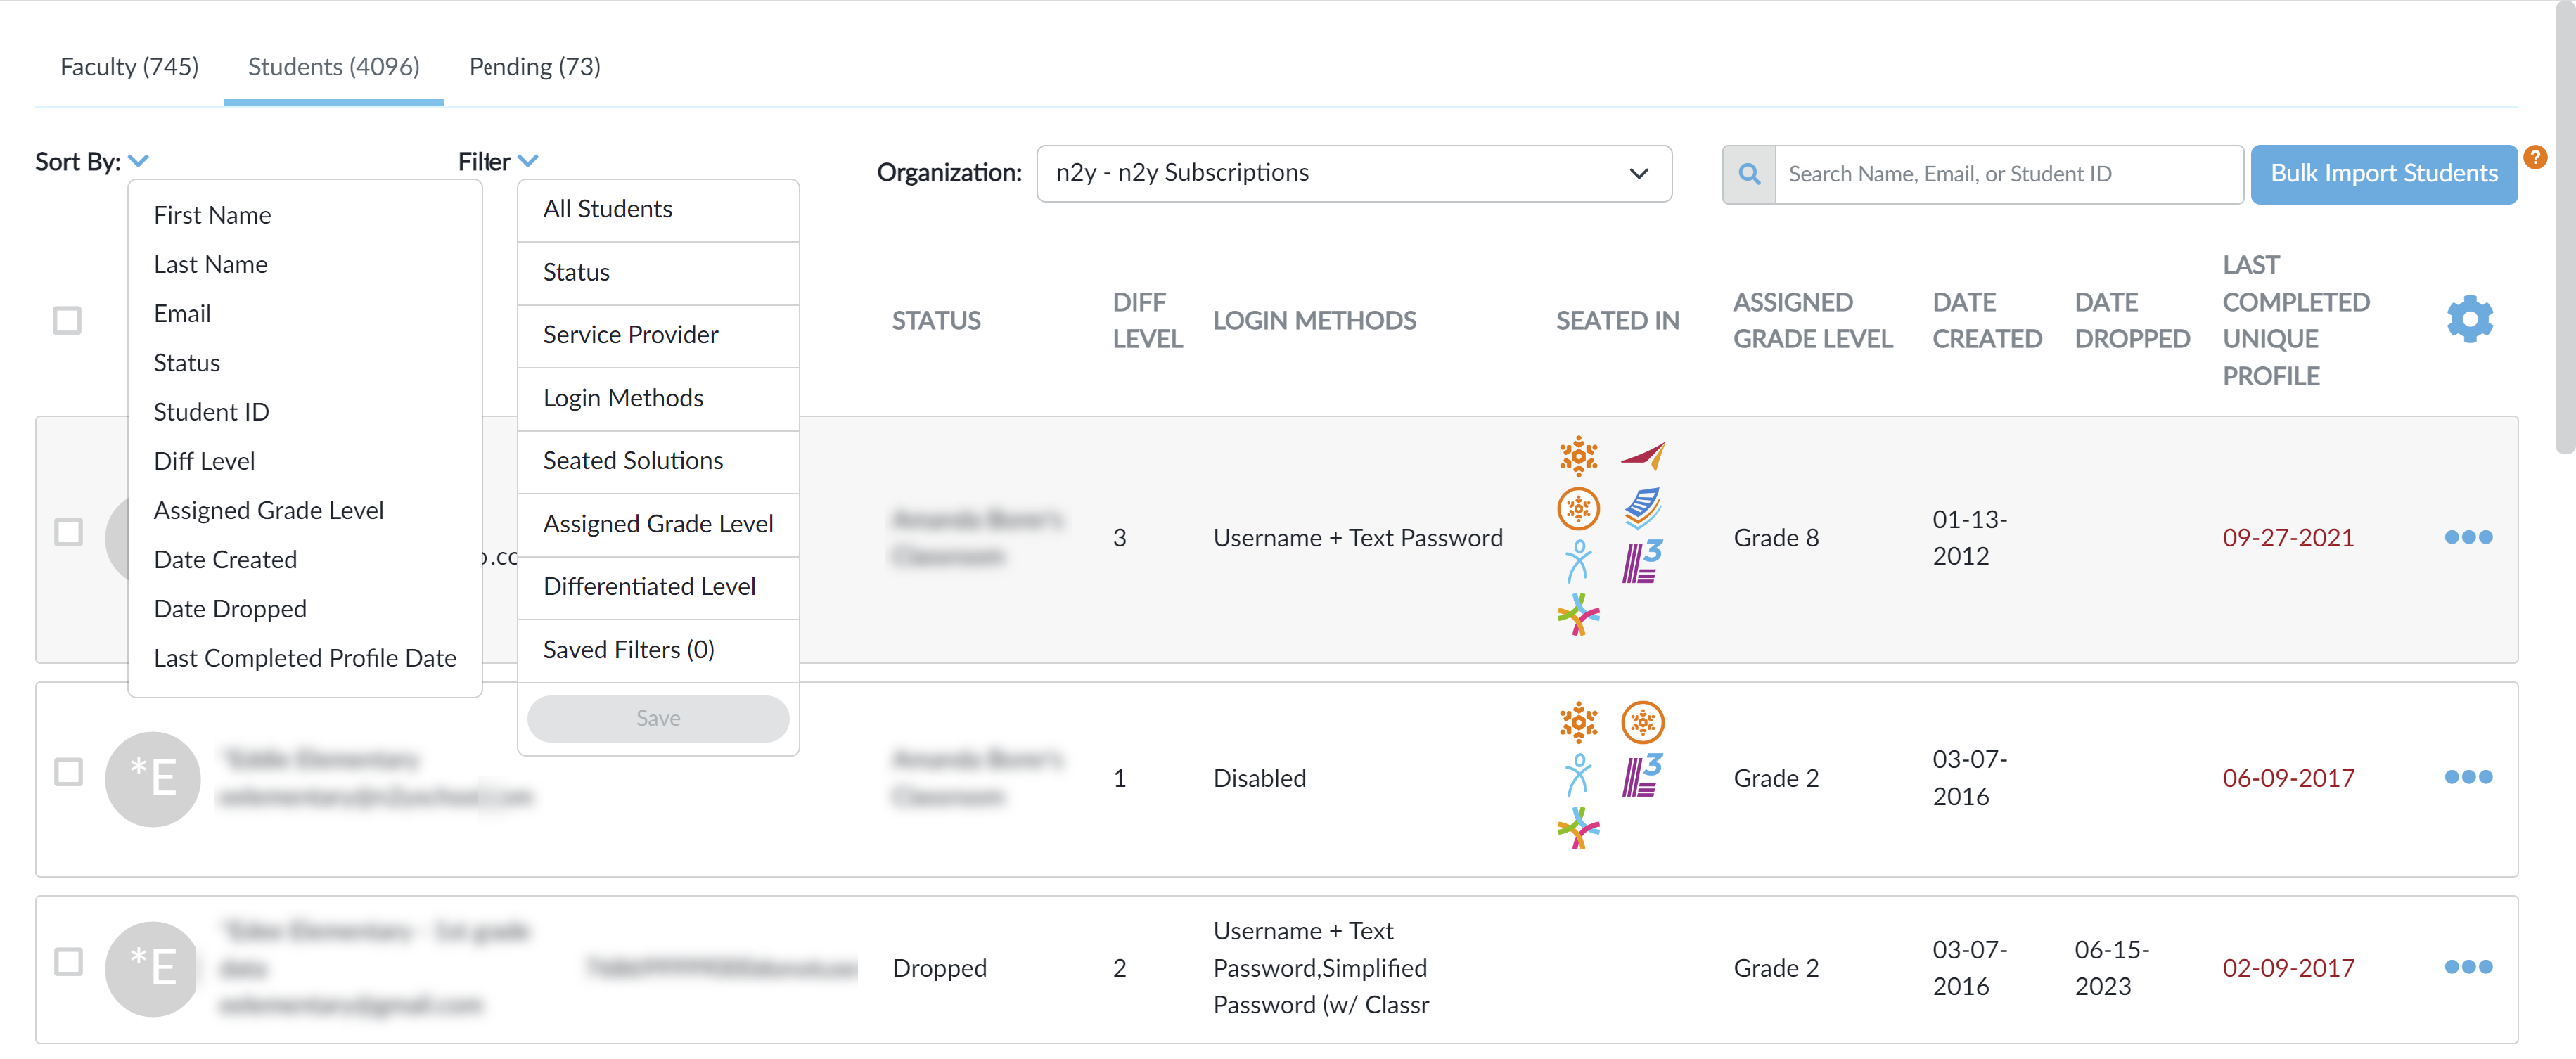Image resolution: width=2576 pixels, height=1059 pixels.
Task: Open the Organization n2y Subscriptions dropdown
Action: [1354, 173]
